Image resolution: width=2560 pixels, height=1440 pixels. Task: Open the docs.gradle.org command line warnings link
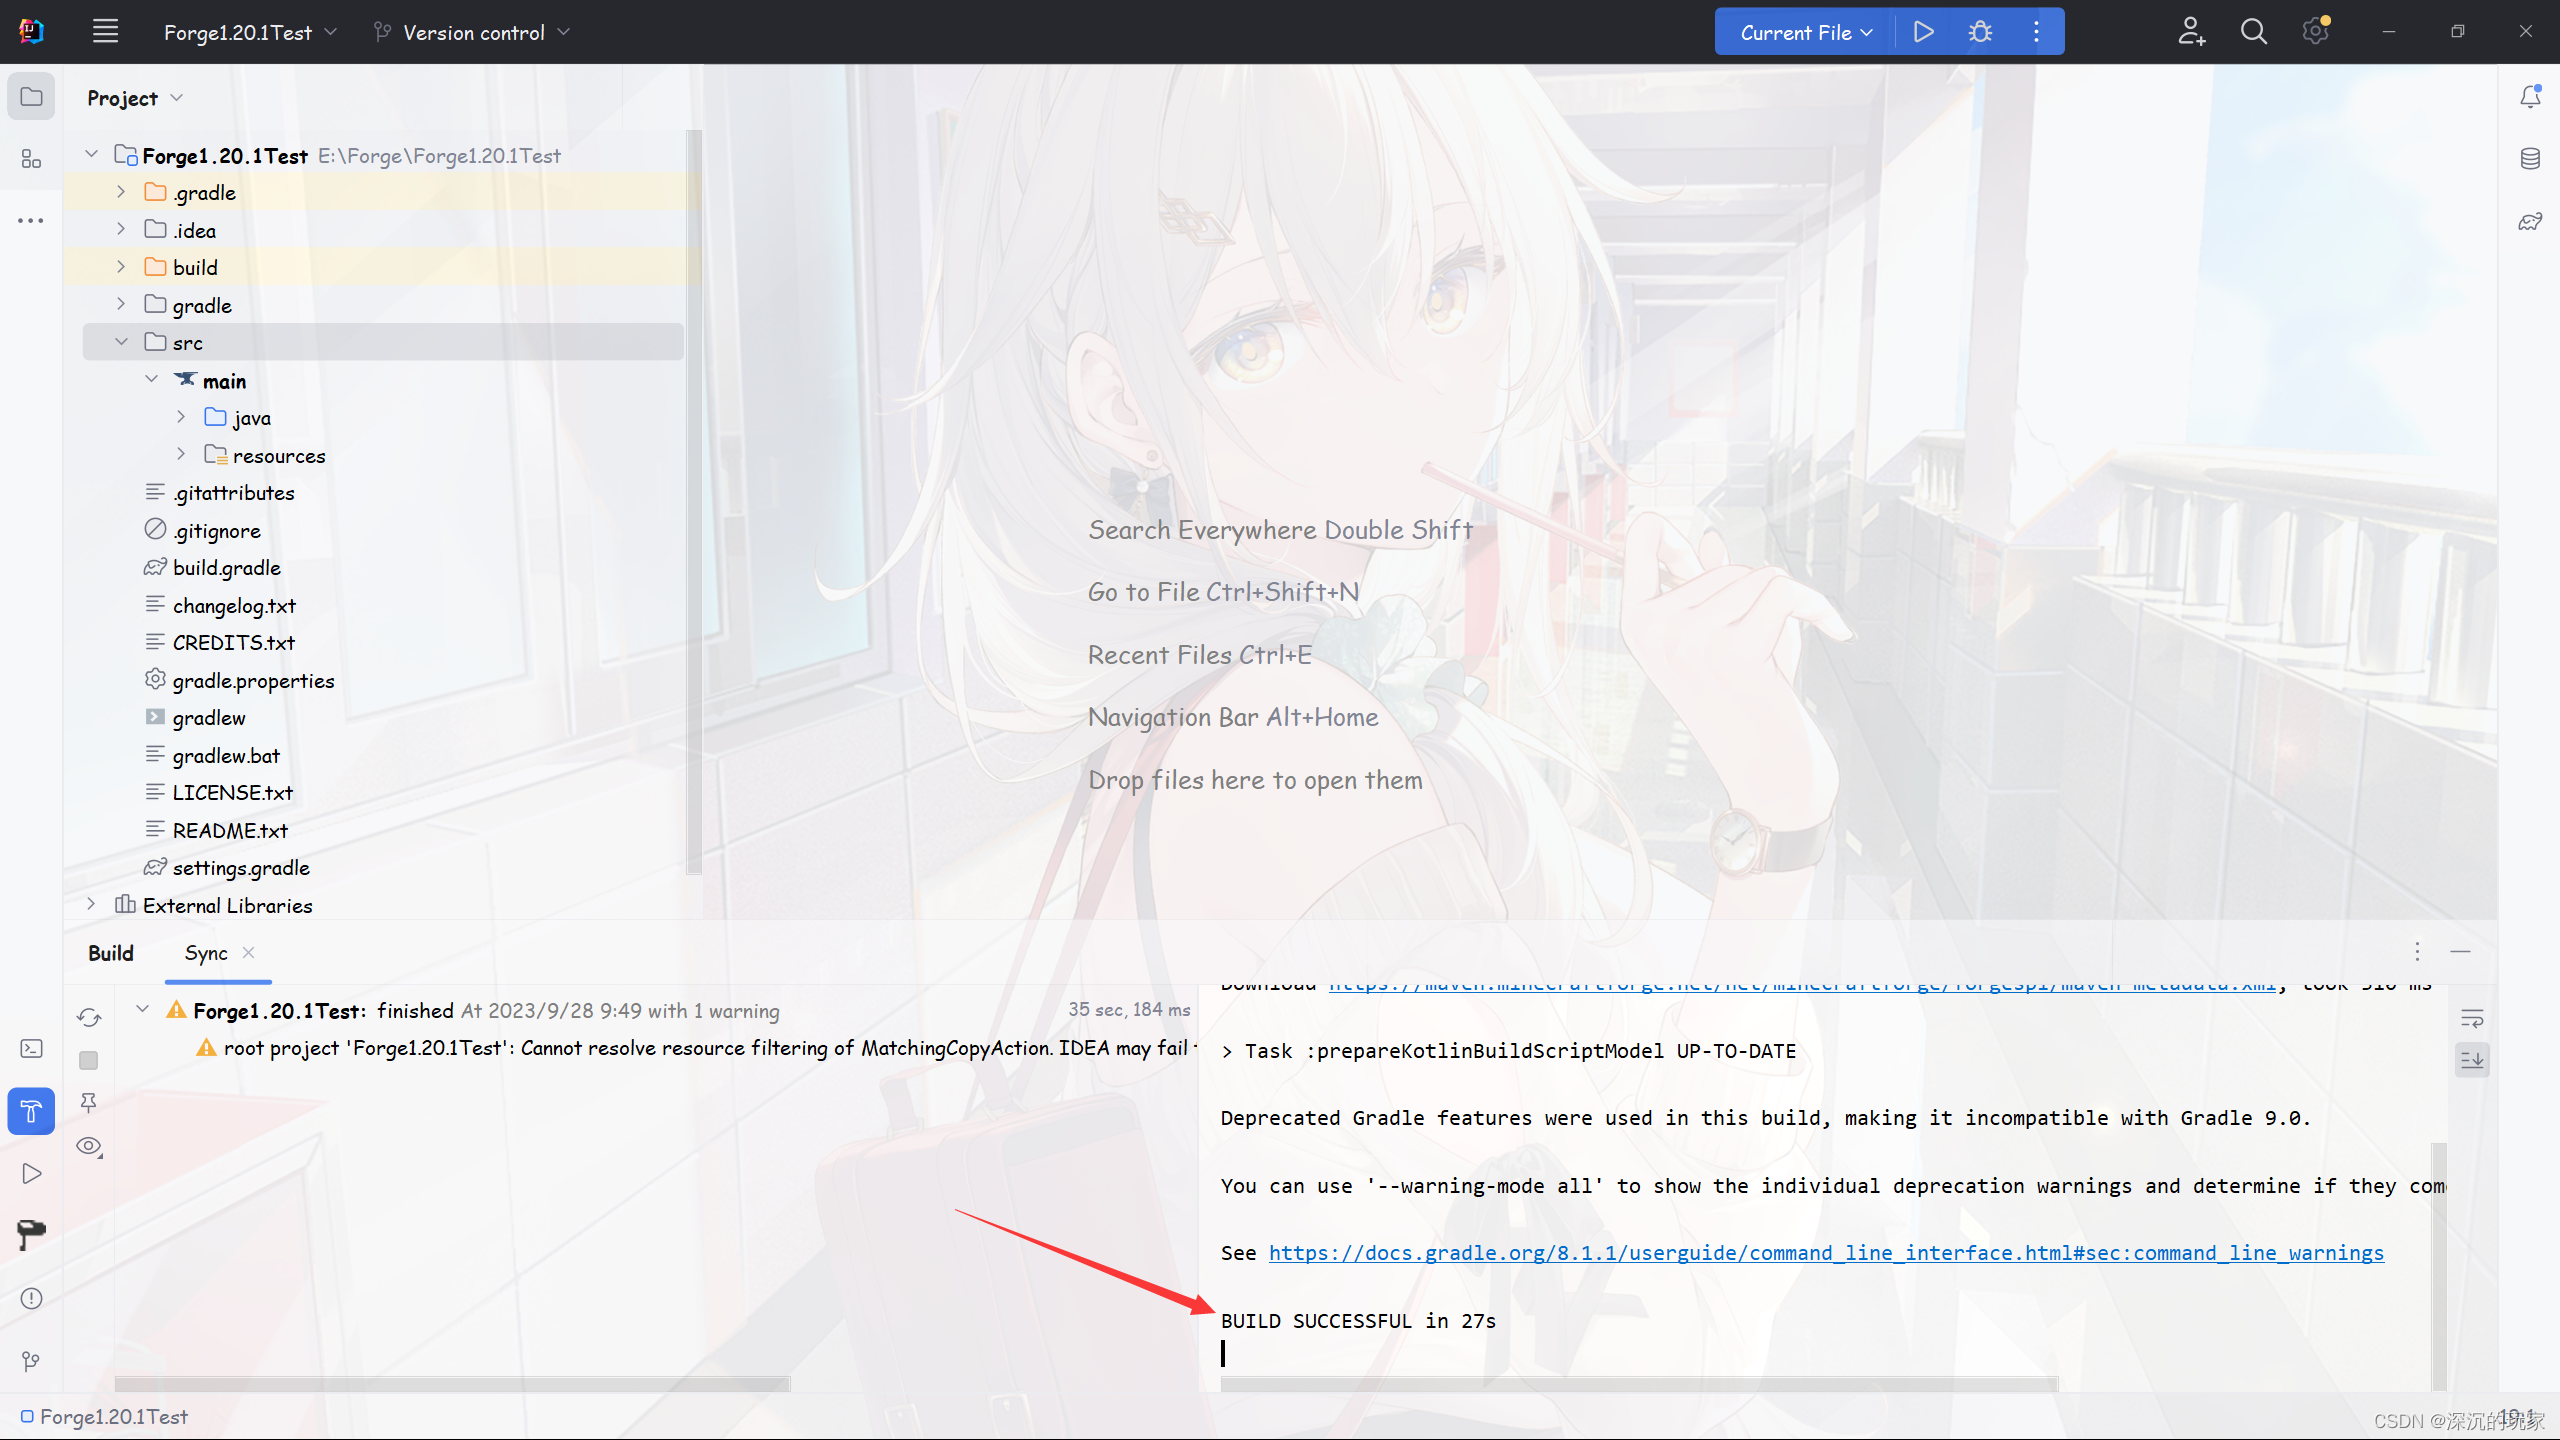pos(1826,1253)
